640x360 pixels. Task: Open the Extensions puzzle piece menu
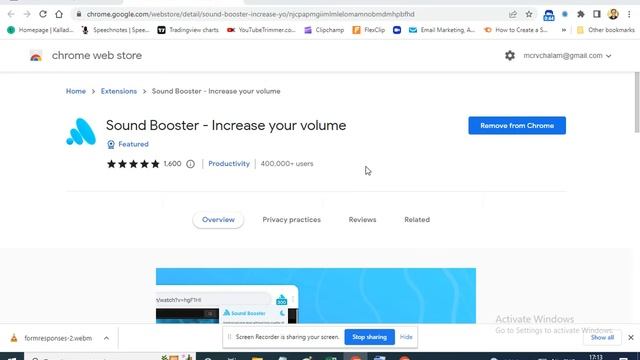tap(581, 14)
